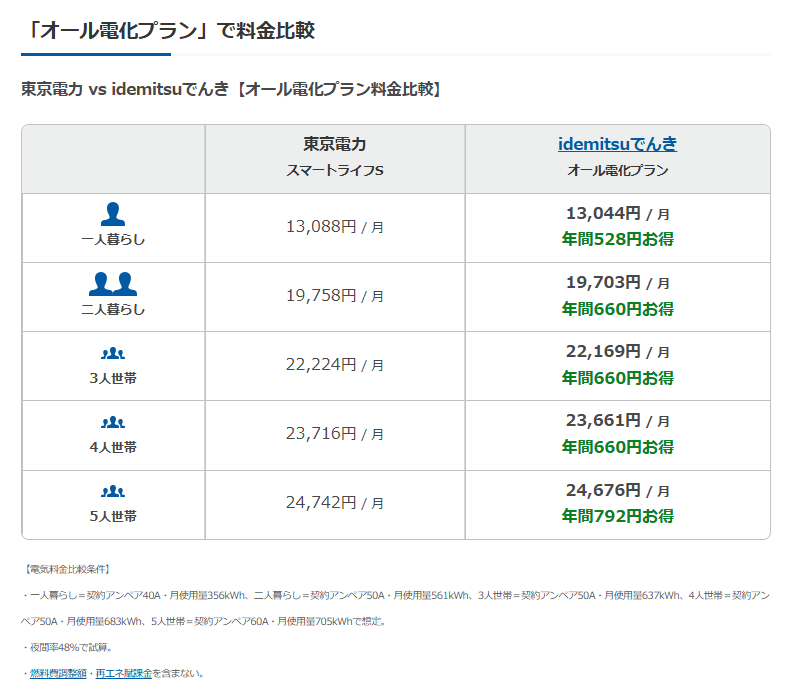795x692 pixels.
Task: Click the group icon above 3人世帯
Action: pyautogui.click(x=113, y=353)
